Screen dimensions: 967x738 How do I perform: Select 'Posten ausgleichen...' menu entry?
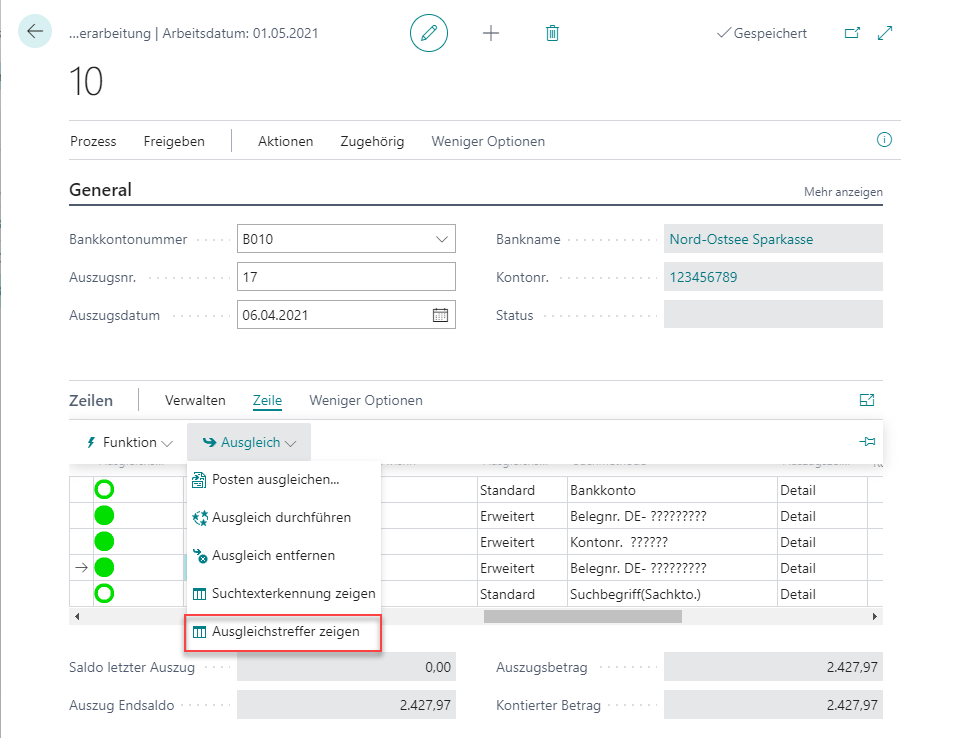pyautogui.click(x=275, y=480)
